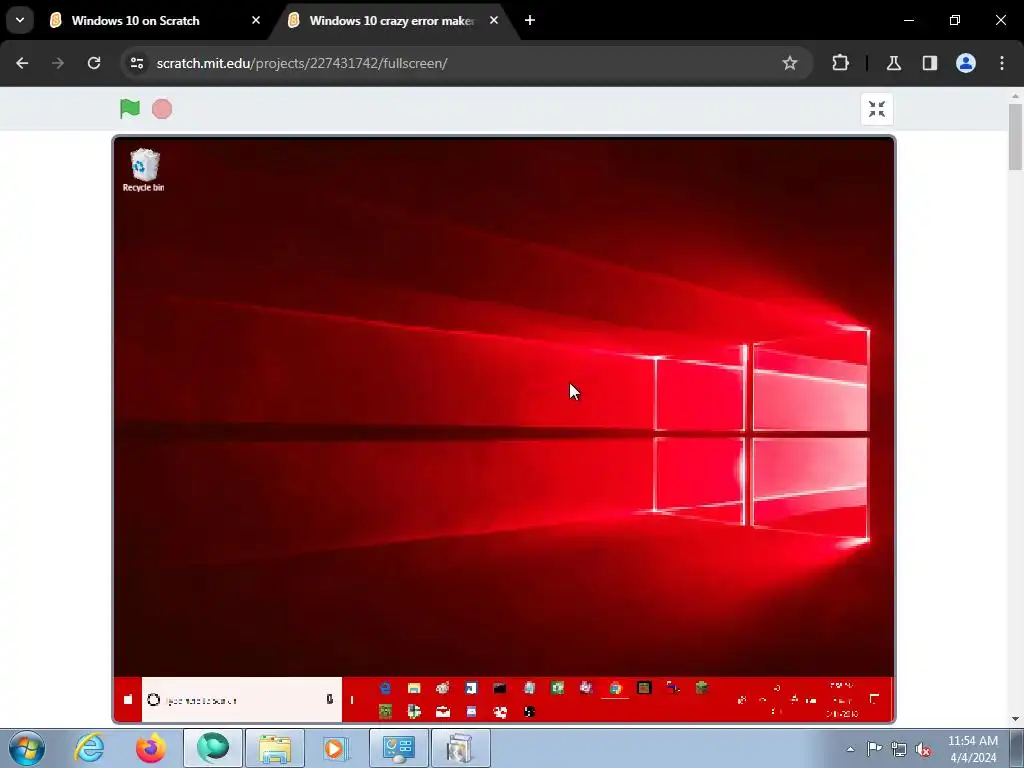Image resolution: width=1024 pixels, height=768 pixels.
Task: Launch Firefox from Windows taskbar
Action: tap(151, 748)
